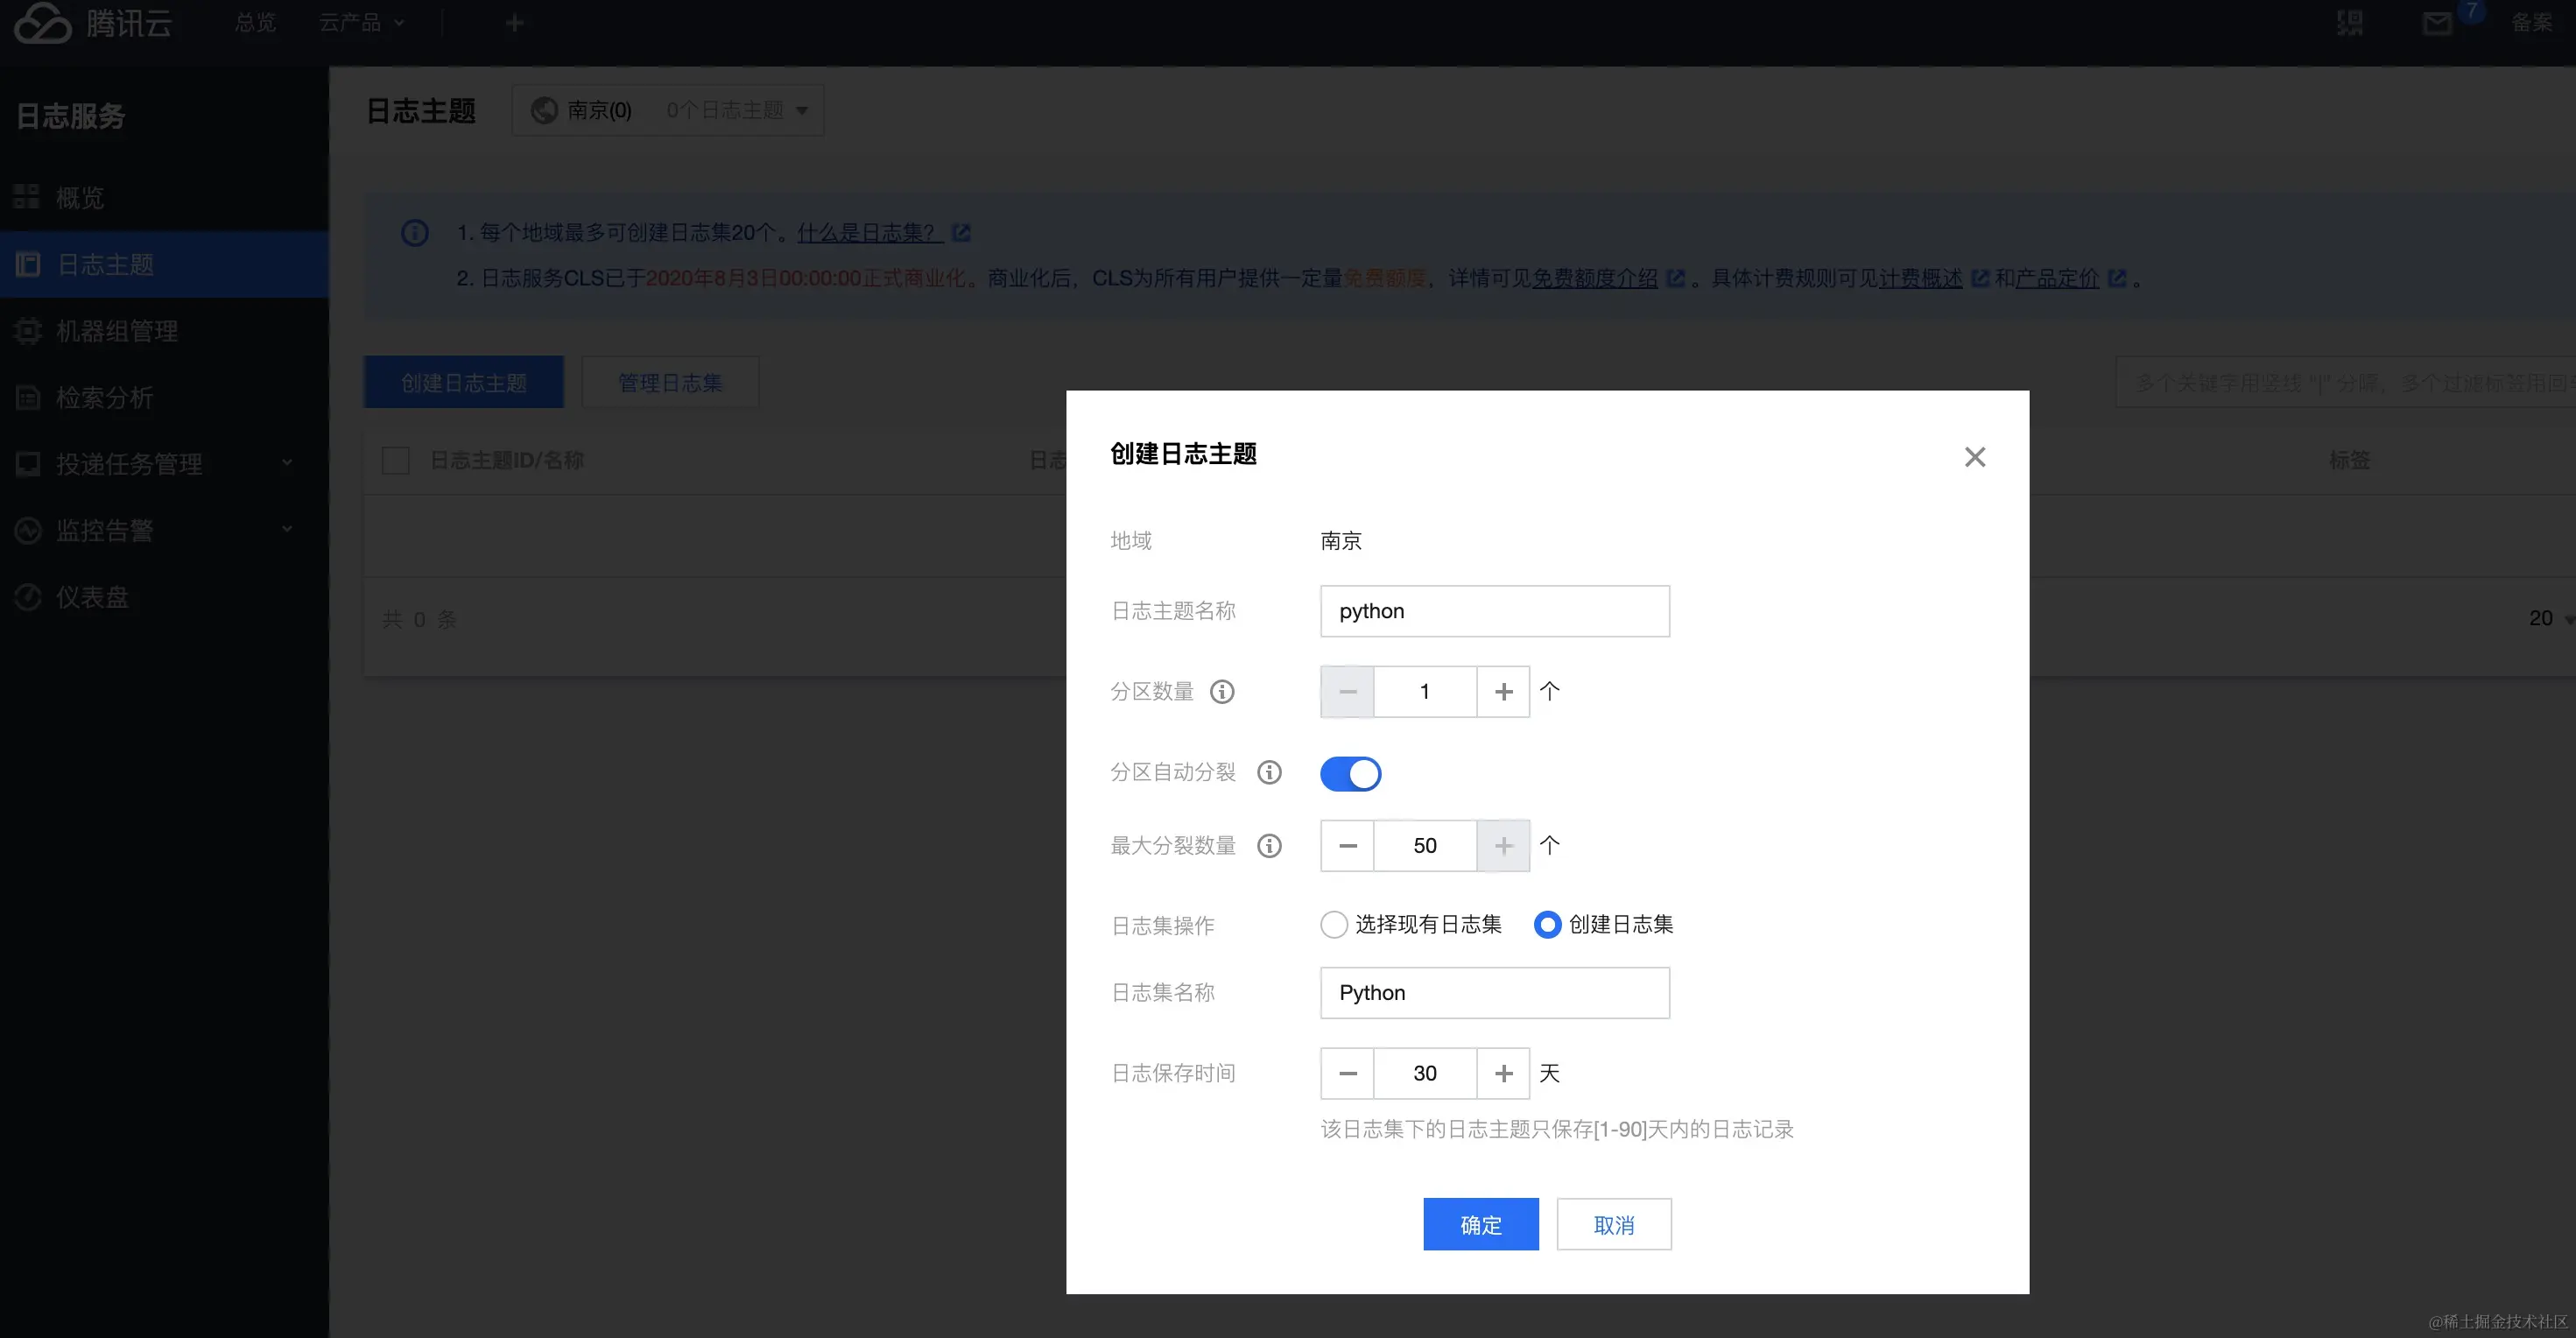Screen dimensions: 2576x1338
Task: Close the 创建日志主题 dialog
Action: (1974, 458)
